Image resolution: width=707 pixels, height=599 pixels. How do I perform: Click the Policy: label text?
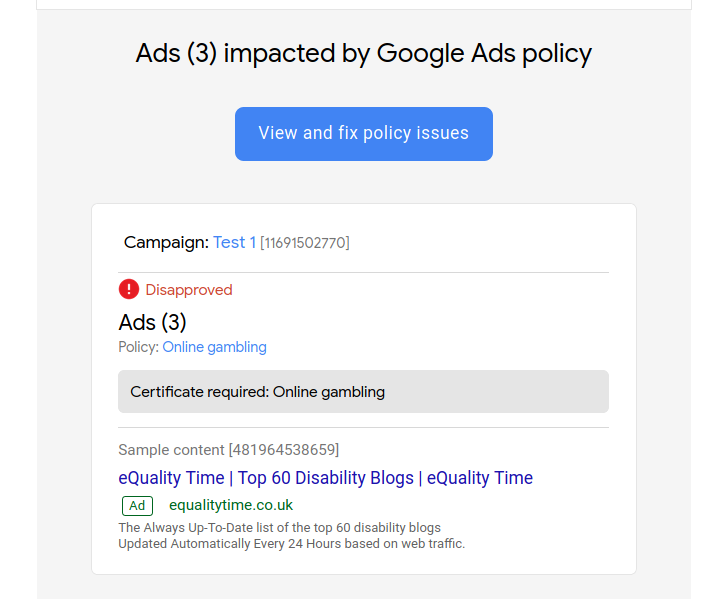pyautogui.click(x=138, y=347)
